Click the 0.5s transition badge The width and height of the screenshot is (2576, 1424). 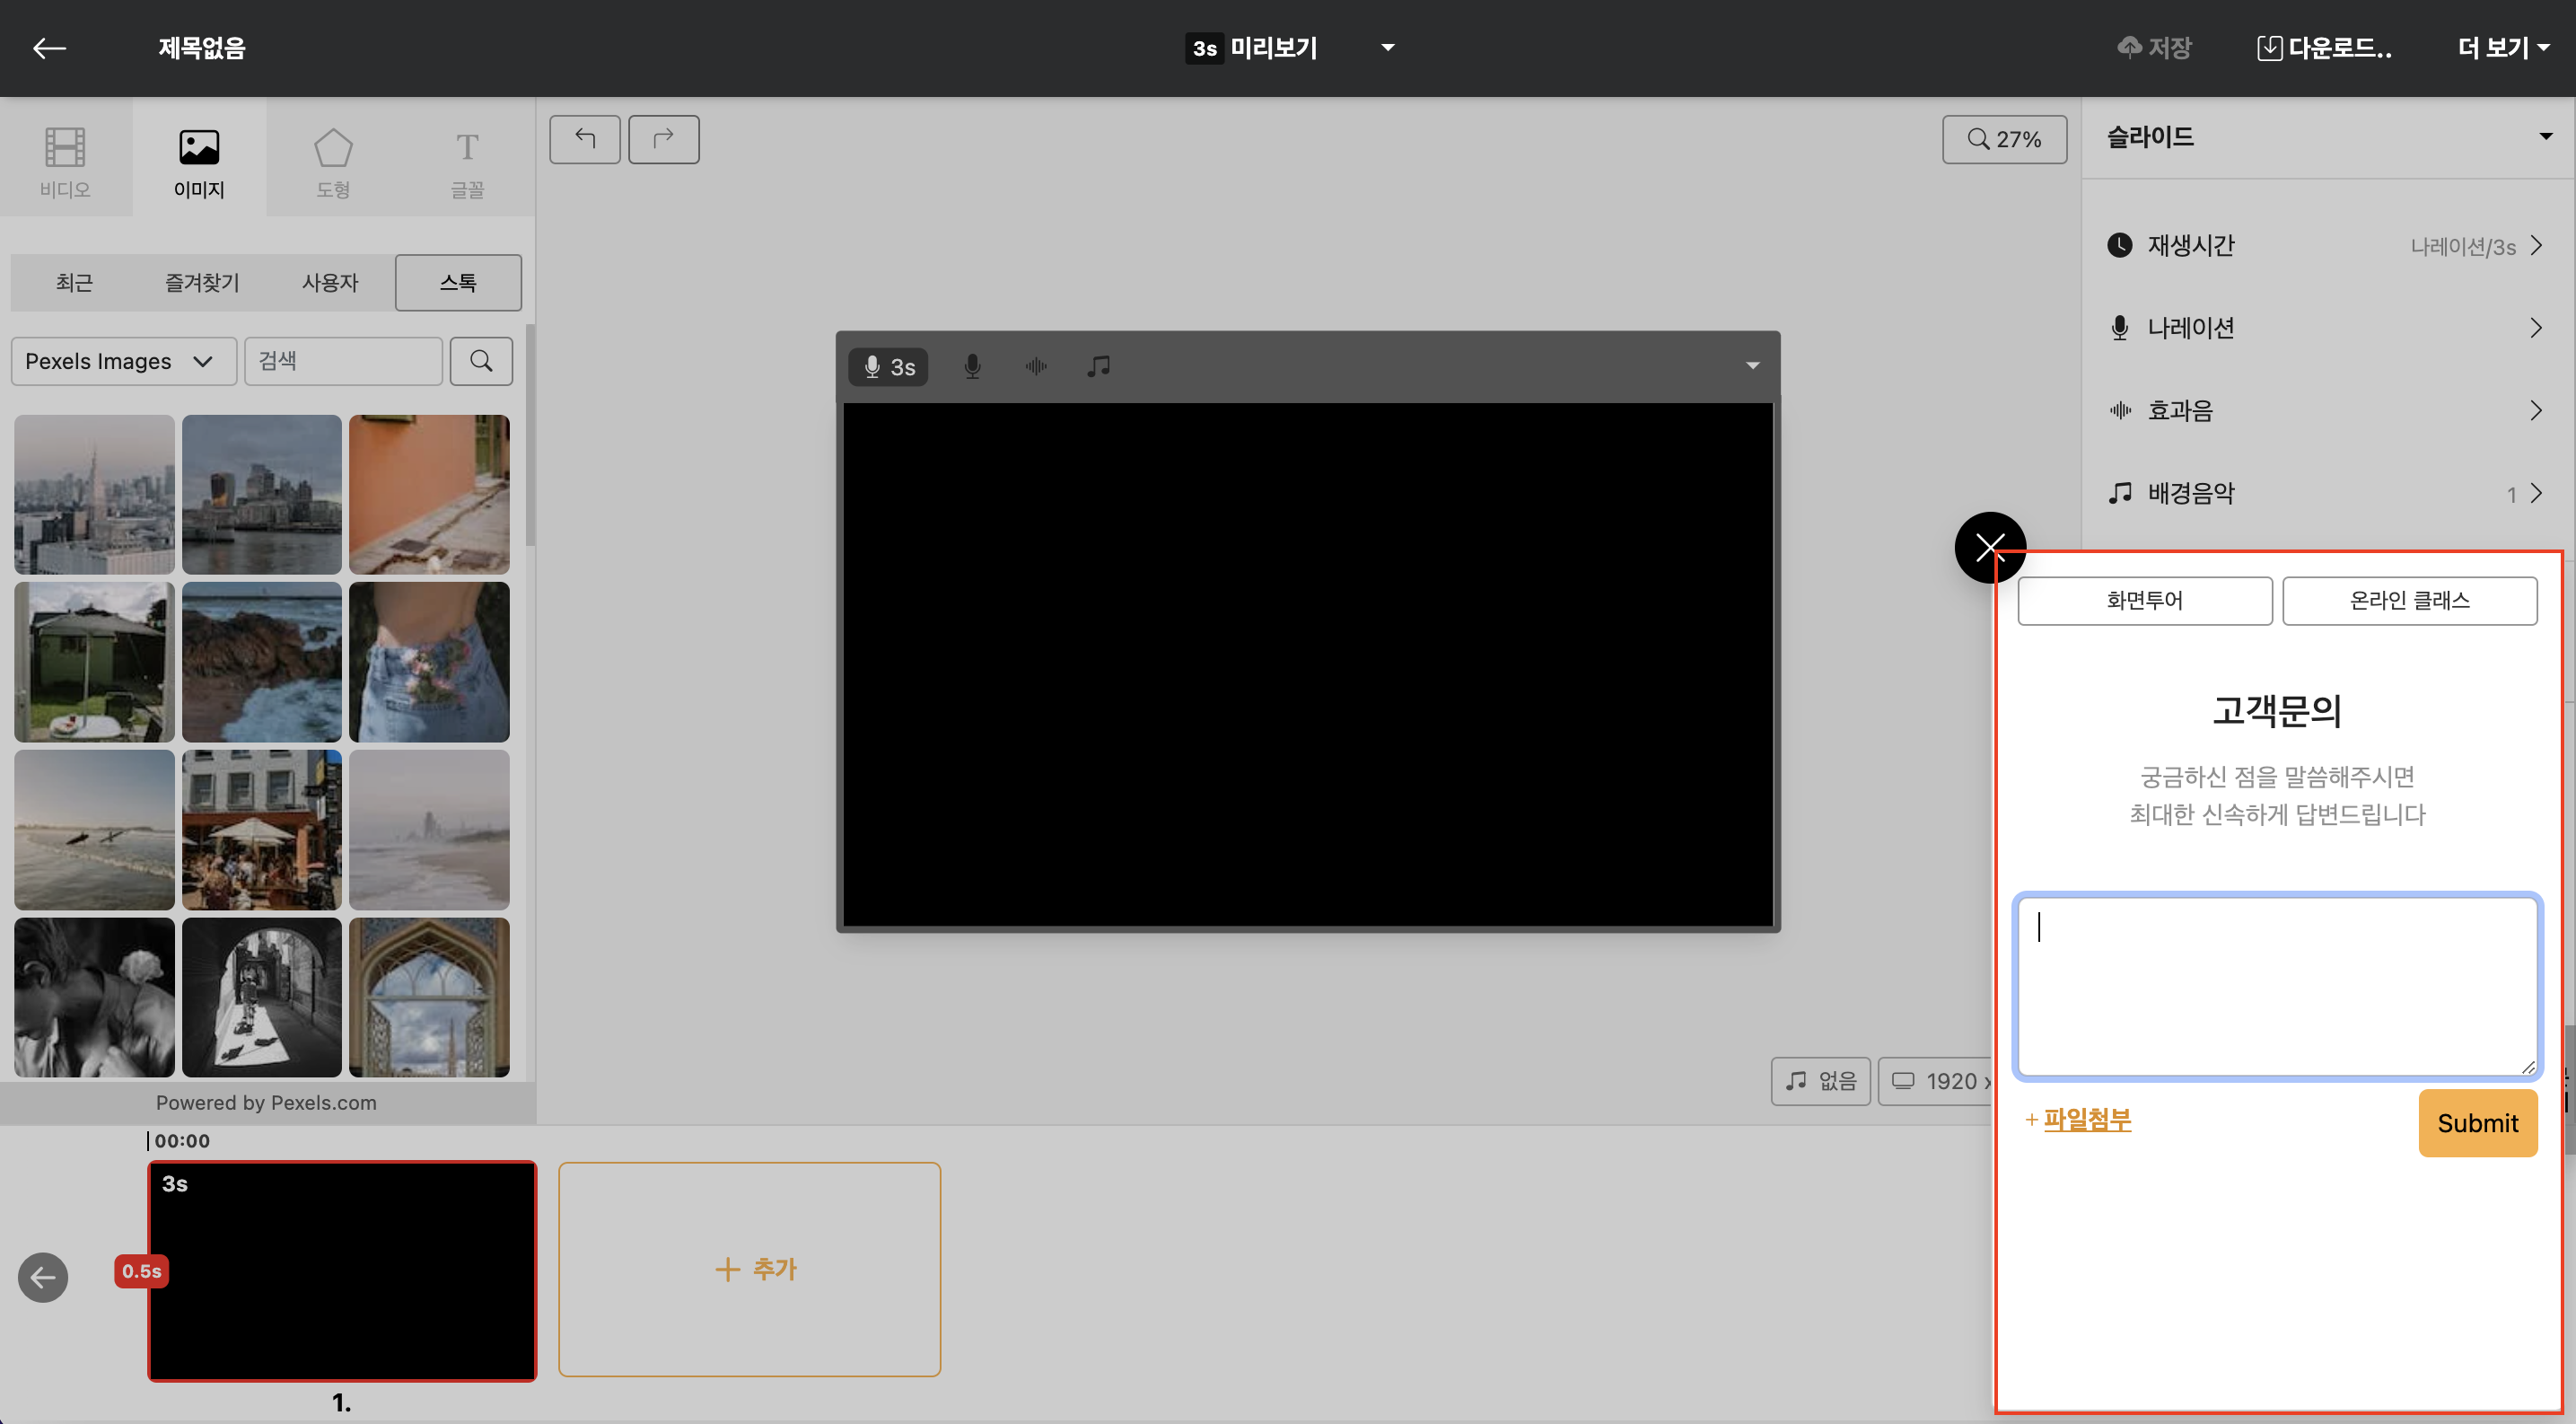click(141, 1271)
